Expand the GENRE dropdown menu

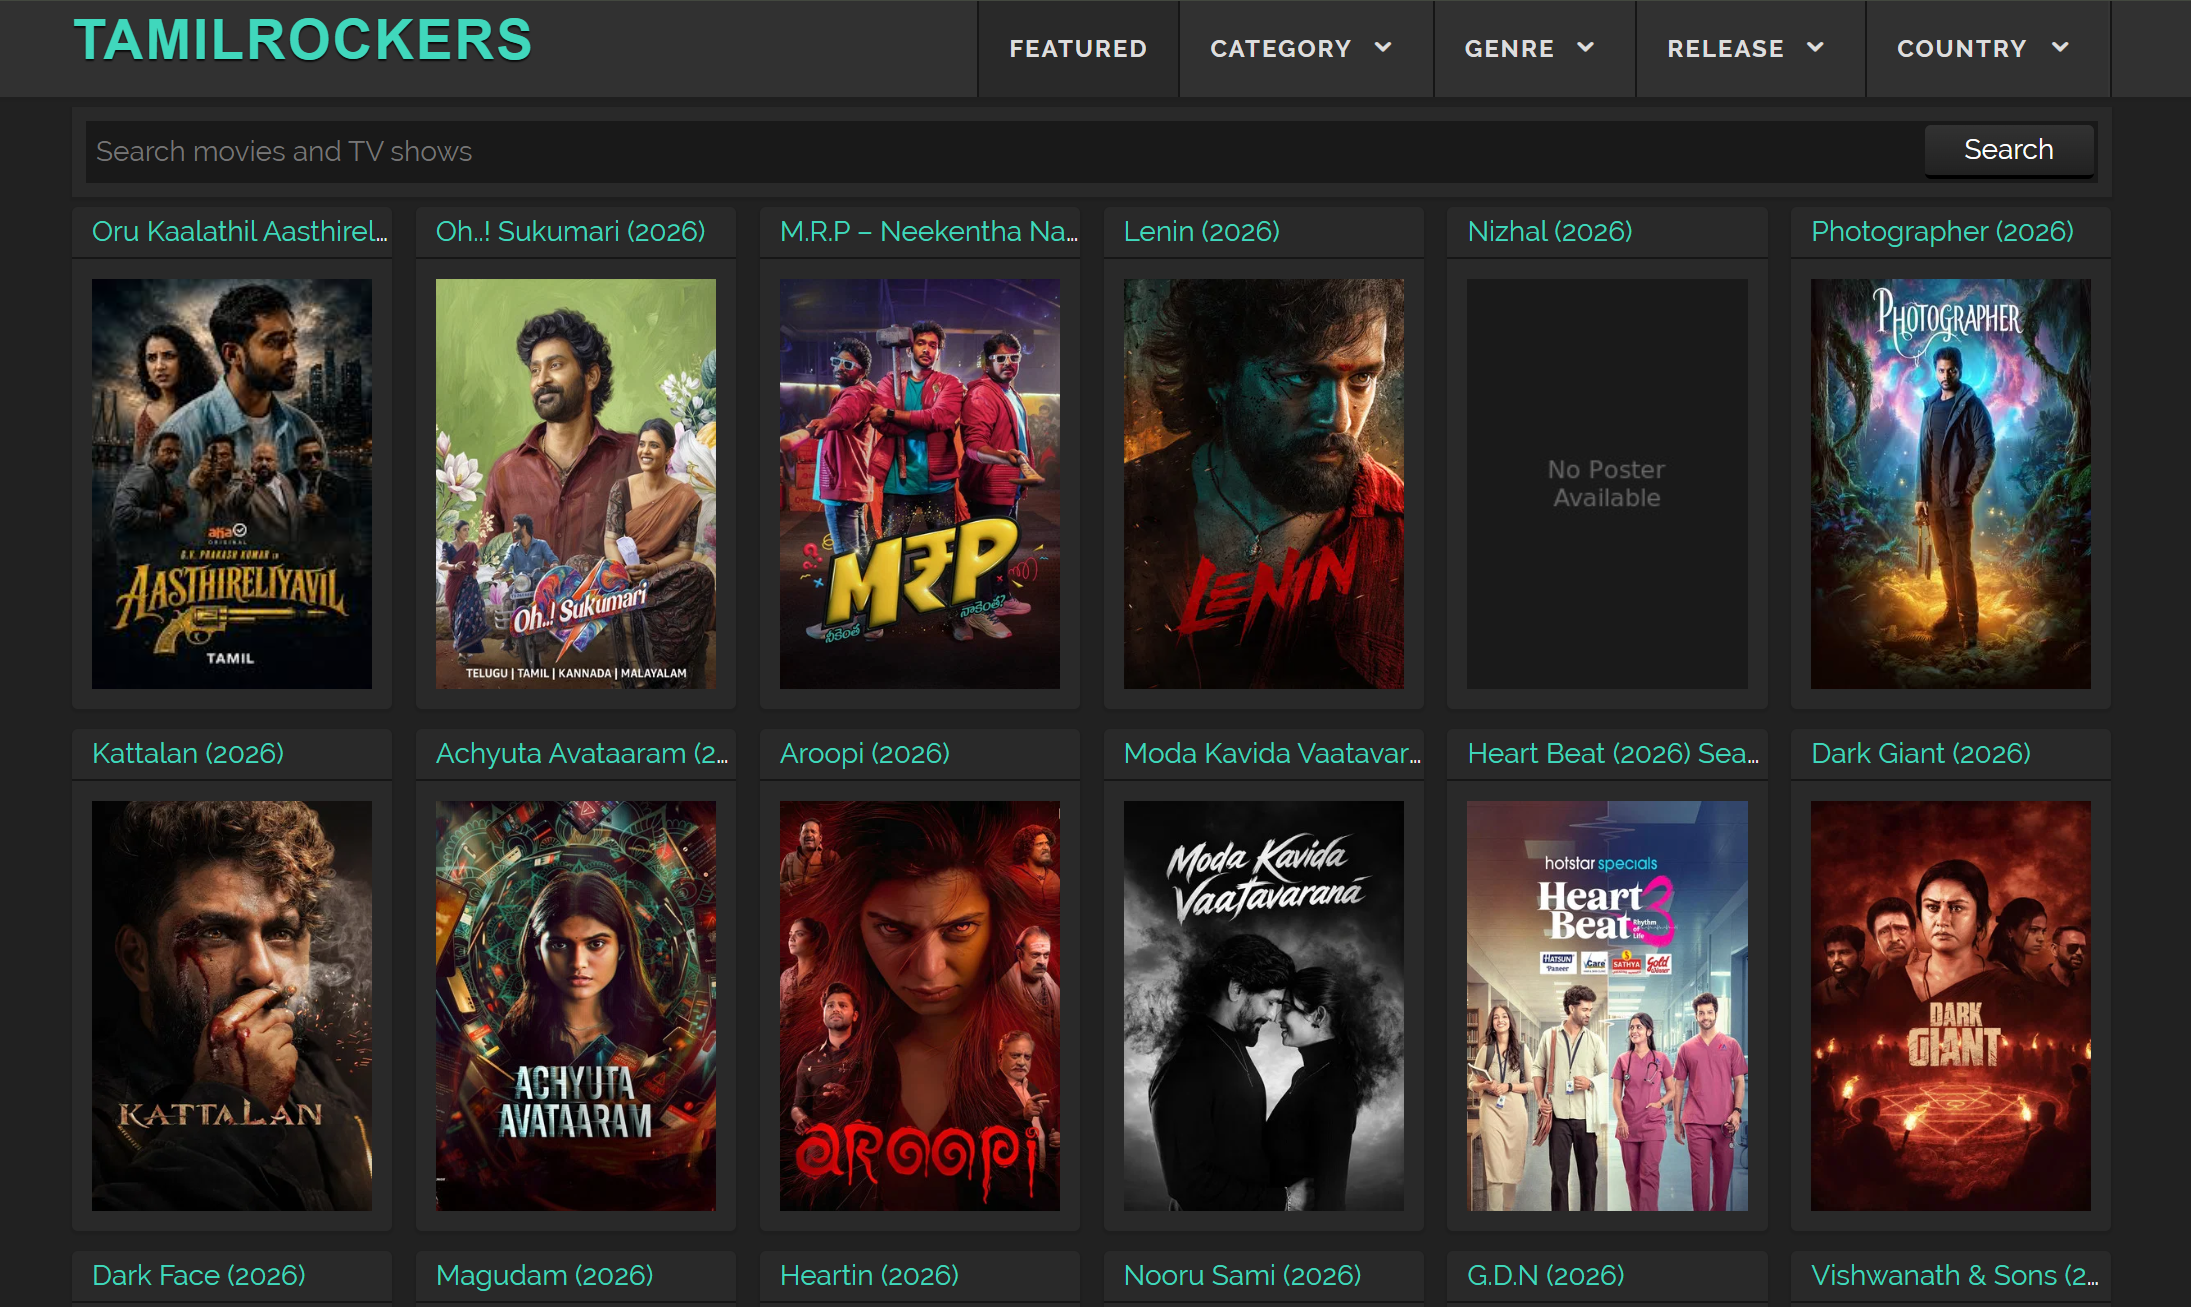click(x=1534, y=49)
